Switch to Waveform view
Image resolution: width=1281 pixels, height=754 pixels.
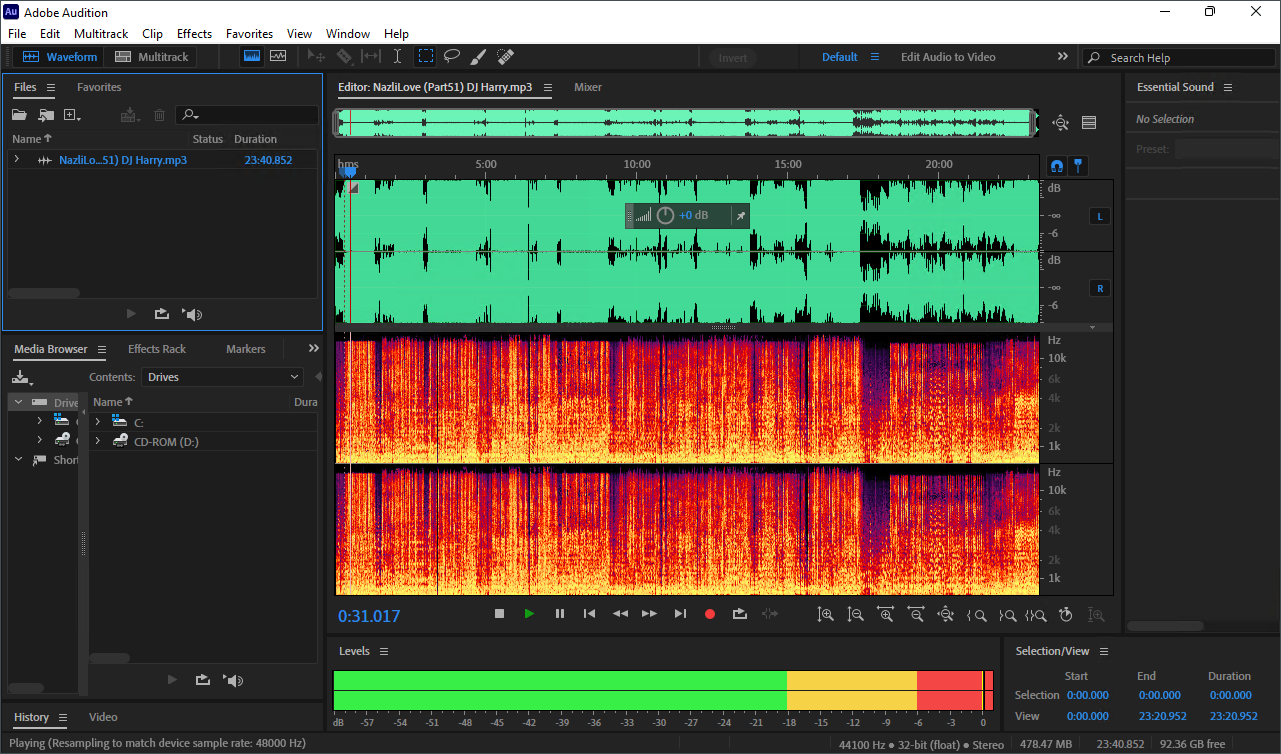[60, 57]
